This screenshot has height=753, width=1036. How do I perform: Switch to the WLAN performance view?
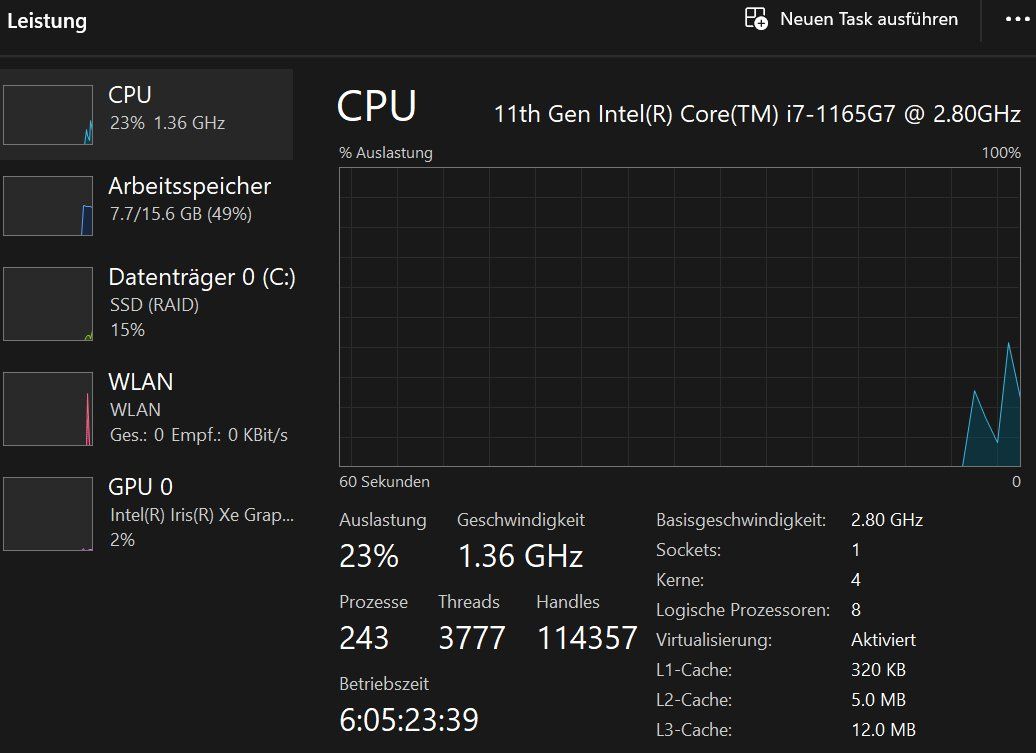tap(147, 408)
